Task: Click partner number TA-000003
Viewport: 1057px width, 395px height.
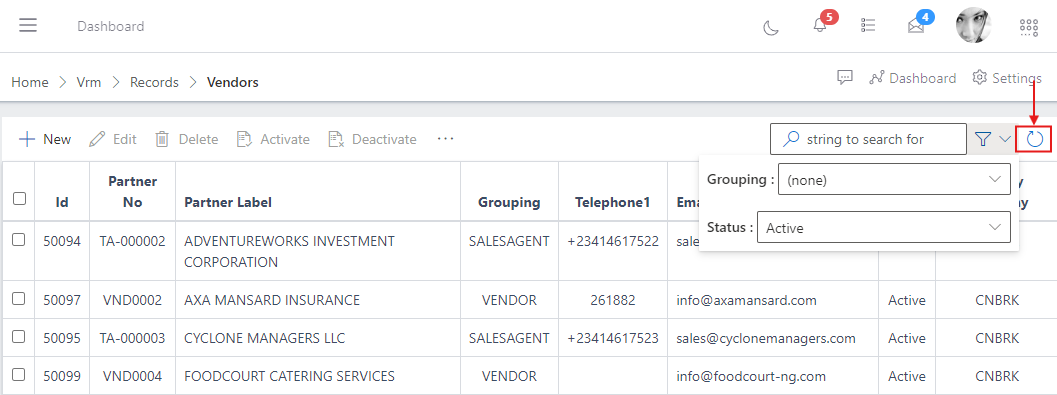Action: click(x=133, y=338)
